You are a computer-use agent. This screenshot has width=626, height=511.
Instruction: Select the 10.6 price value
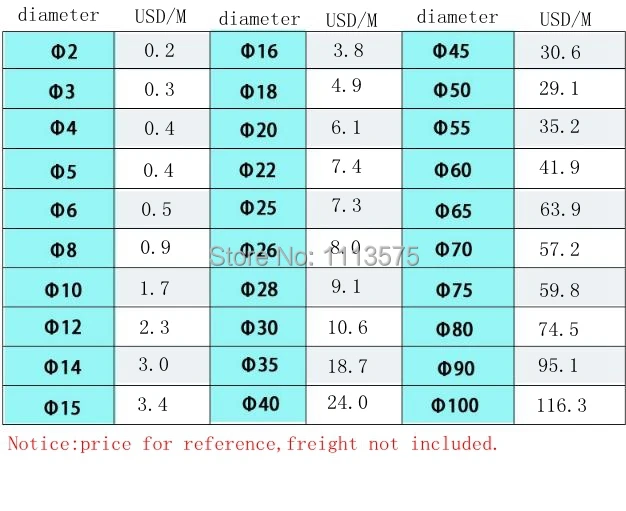coord(348,327)
